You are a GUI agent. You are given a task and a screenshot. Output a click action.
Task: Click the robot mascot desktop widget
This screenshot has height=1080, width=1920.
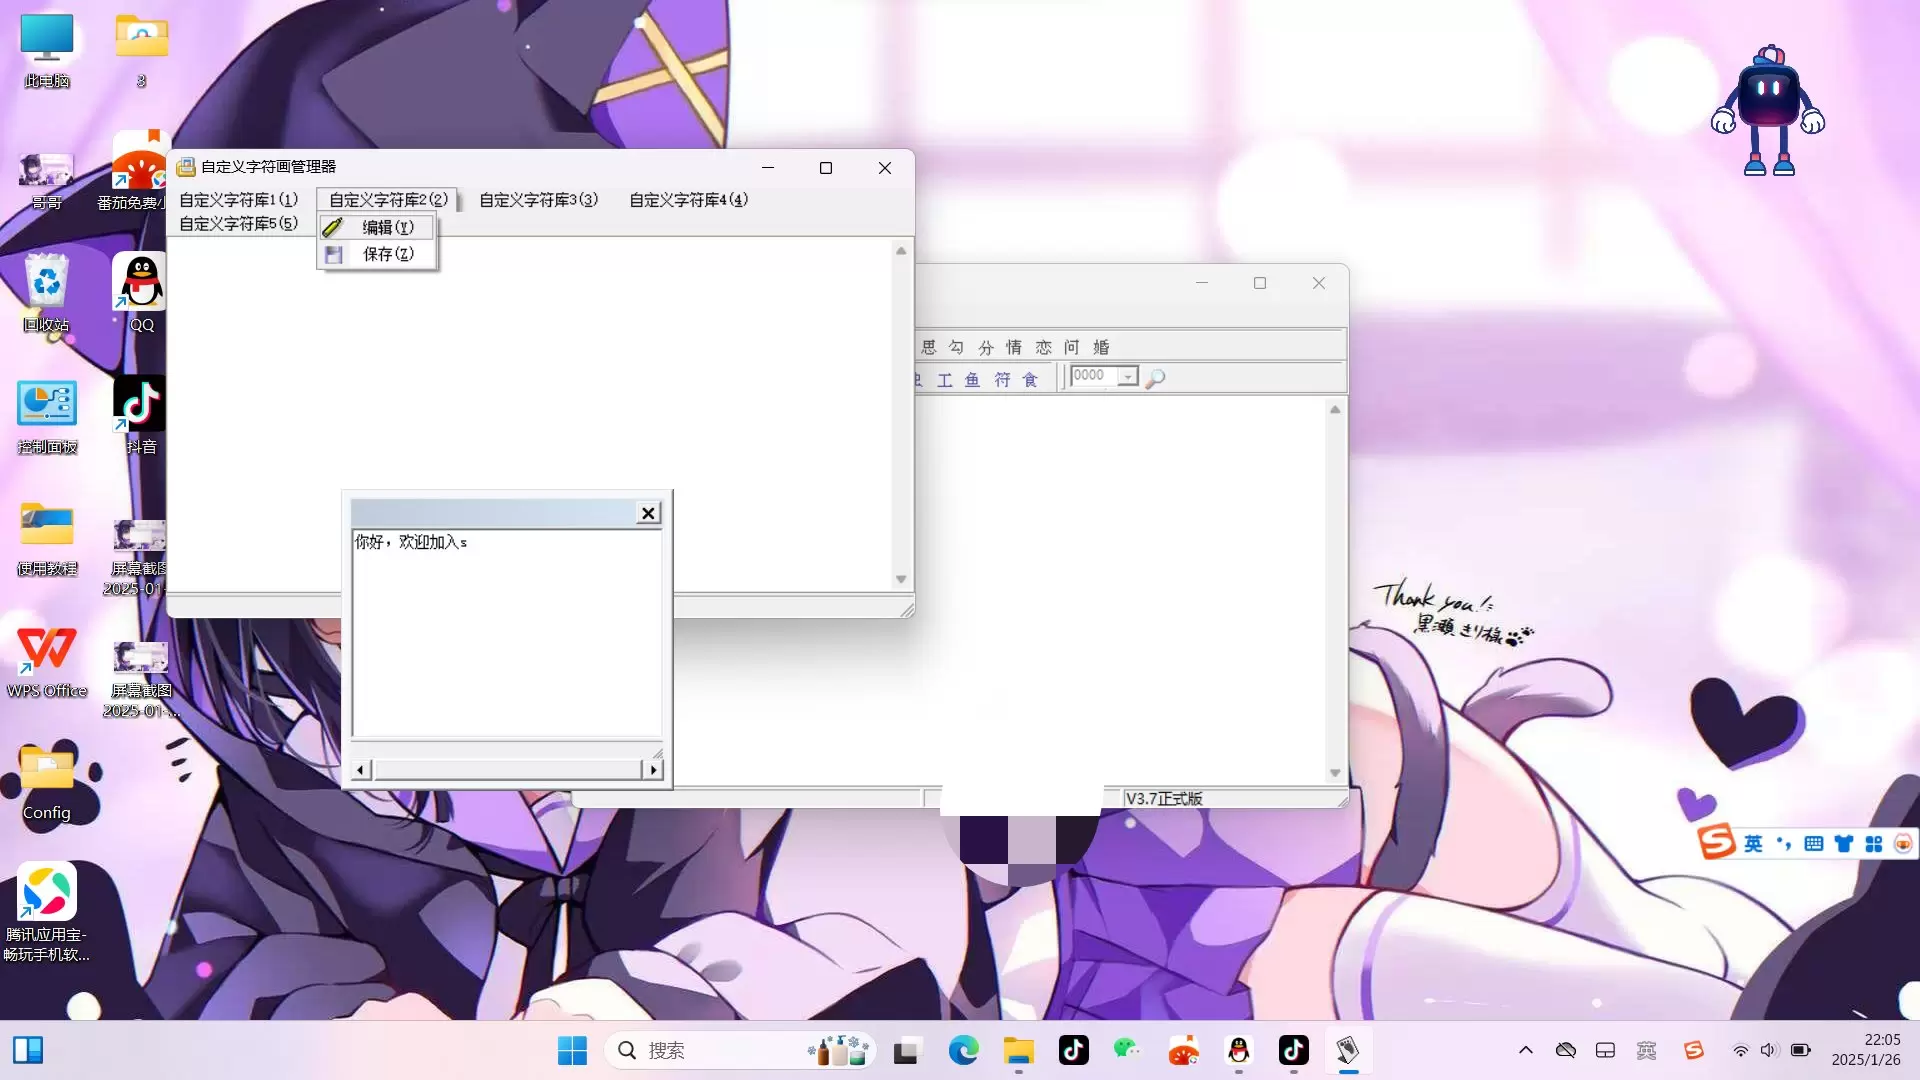coord(1768,111)
